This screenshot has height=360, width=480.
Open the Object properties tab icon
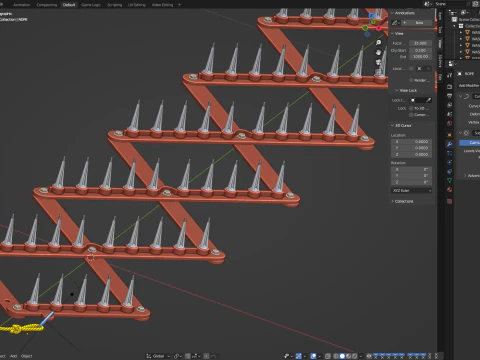tap(449, 135)
